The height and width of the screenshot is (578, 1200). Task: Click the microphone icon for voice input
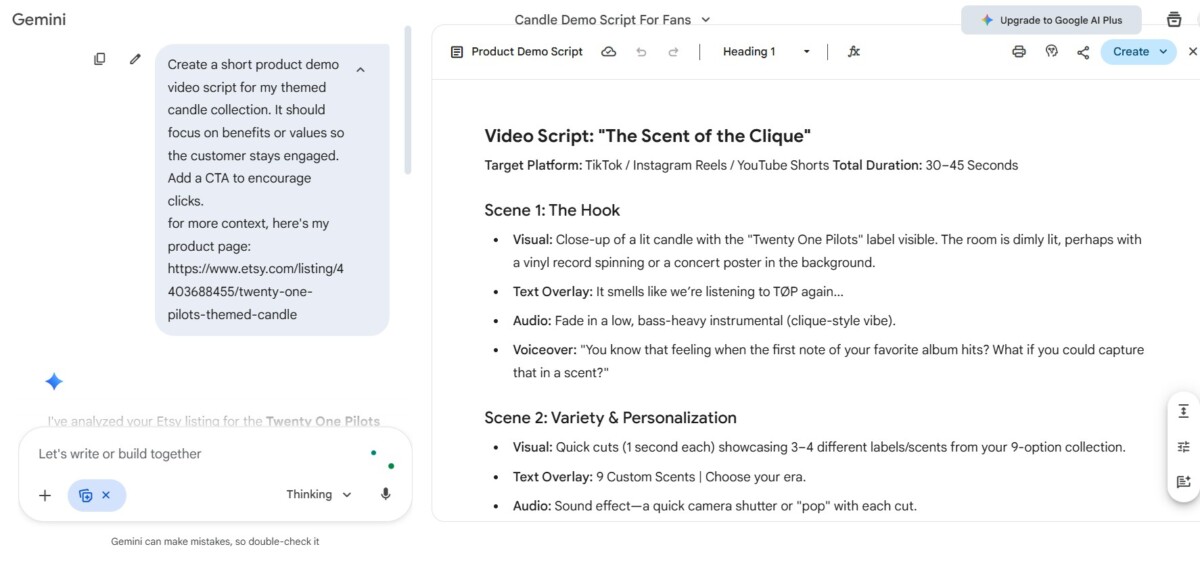click(x=385, y=494)
